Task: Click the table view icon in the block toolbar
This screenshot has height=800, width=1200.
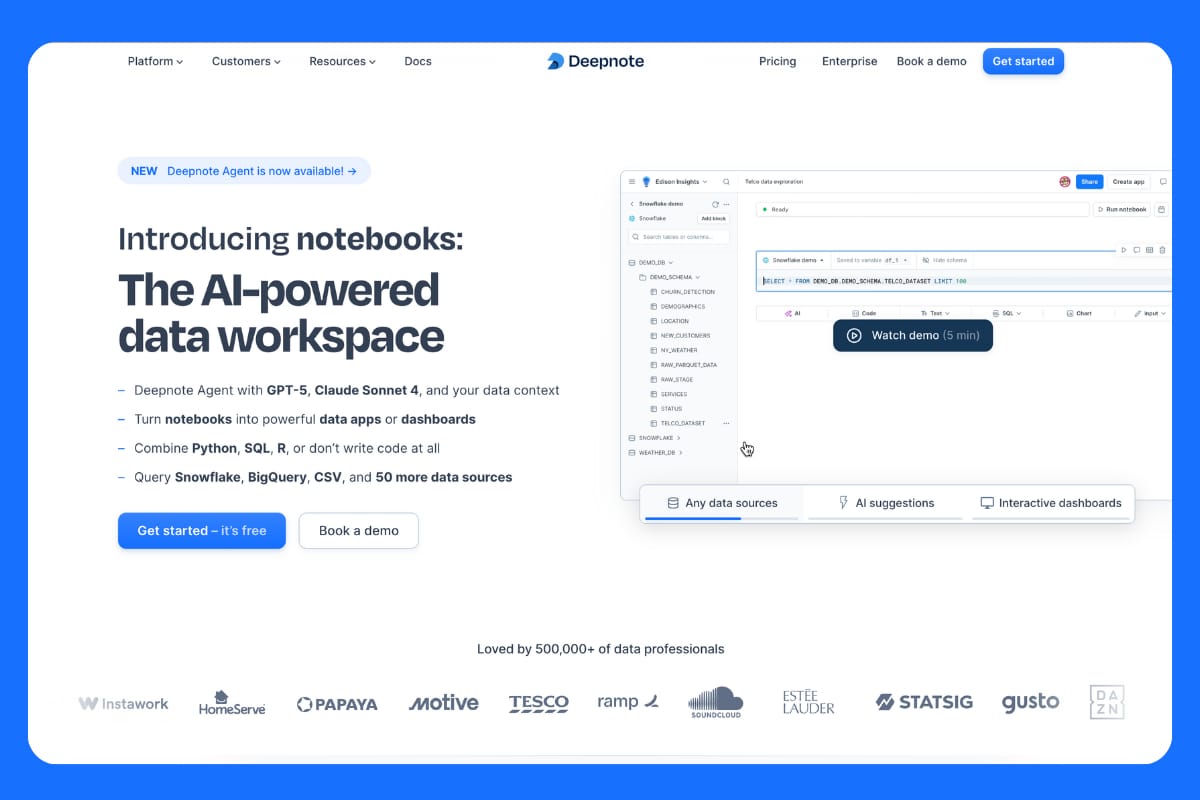Action: (1149, 250)
